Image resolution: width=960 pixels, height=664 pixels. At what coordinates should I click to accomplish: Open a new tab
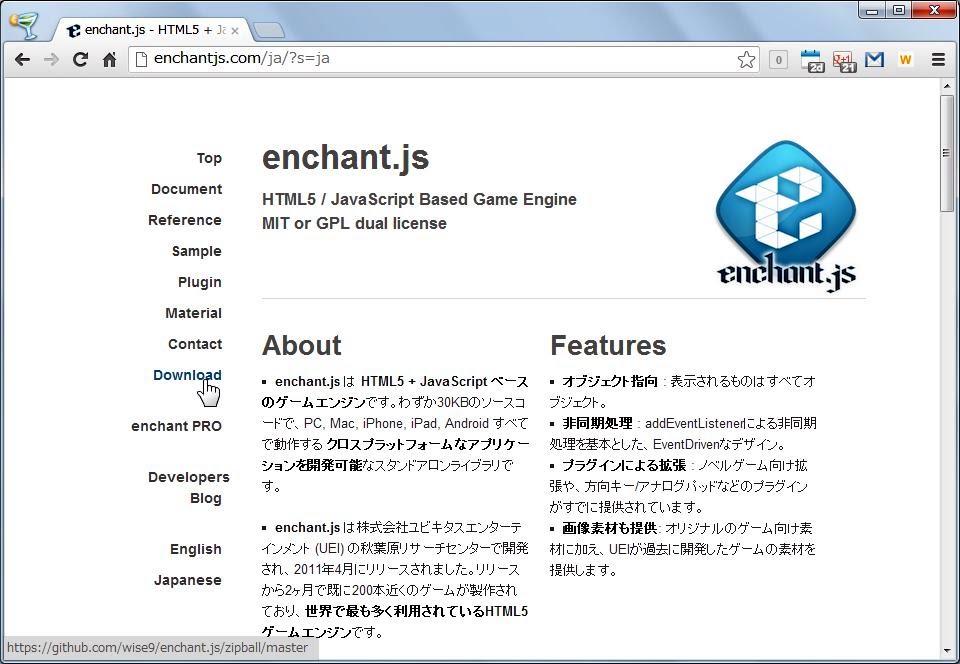268,30
